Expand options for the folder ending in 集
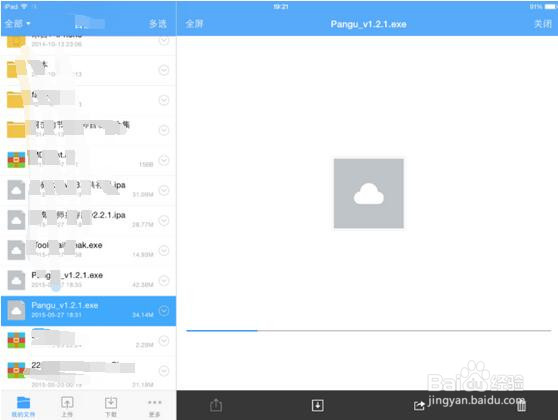This screenshot has height=420, width=558. [x=164, y=130]
